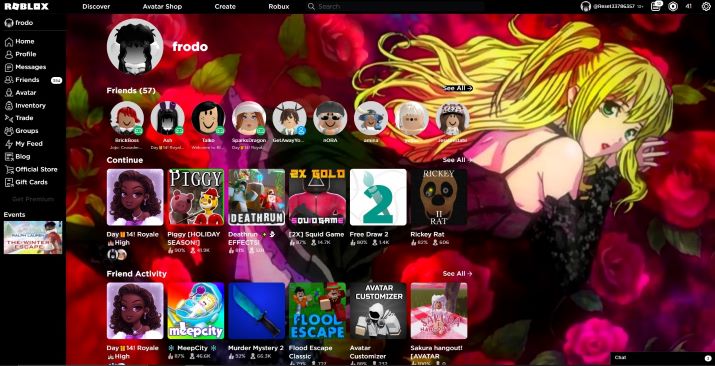
Task: Open Flood Escape Classic thumbnail
Action: click(317, 311)
